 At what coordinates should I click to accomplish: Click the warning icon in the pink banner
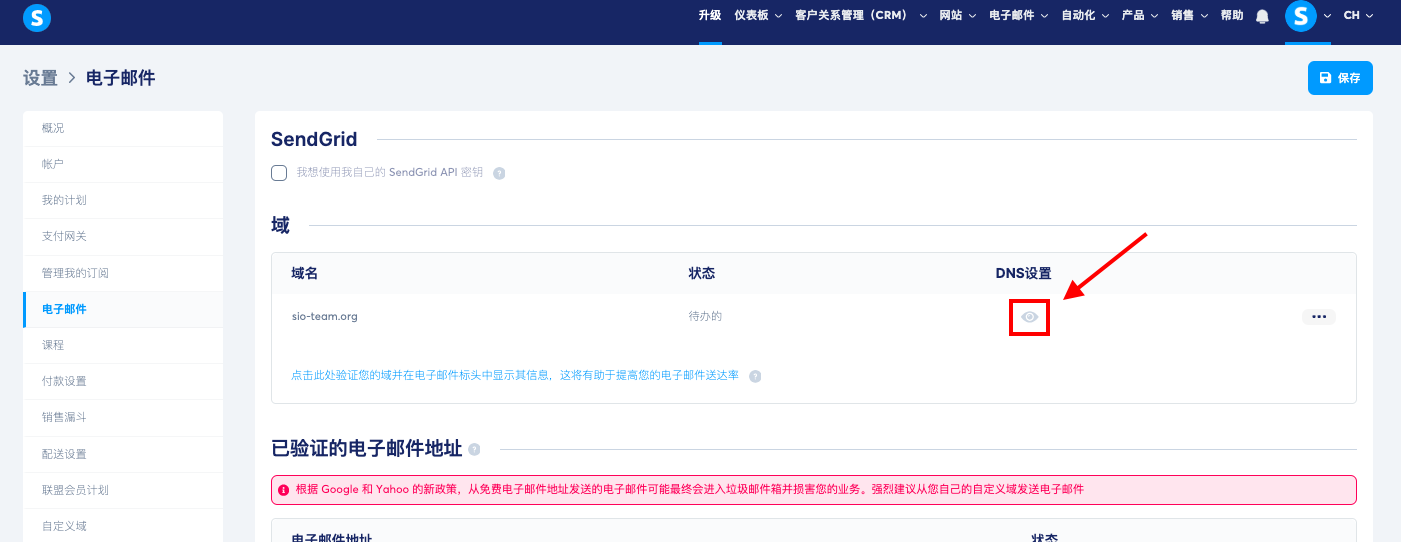click(x=285, y=490)
